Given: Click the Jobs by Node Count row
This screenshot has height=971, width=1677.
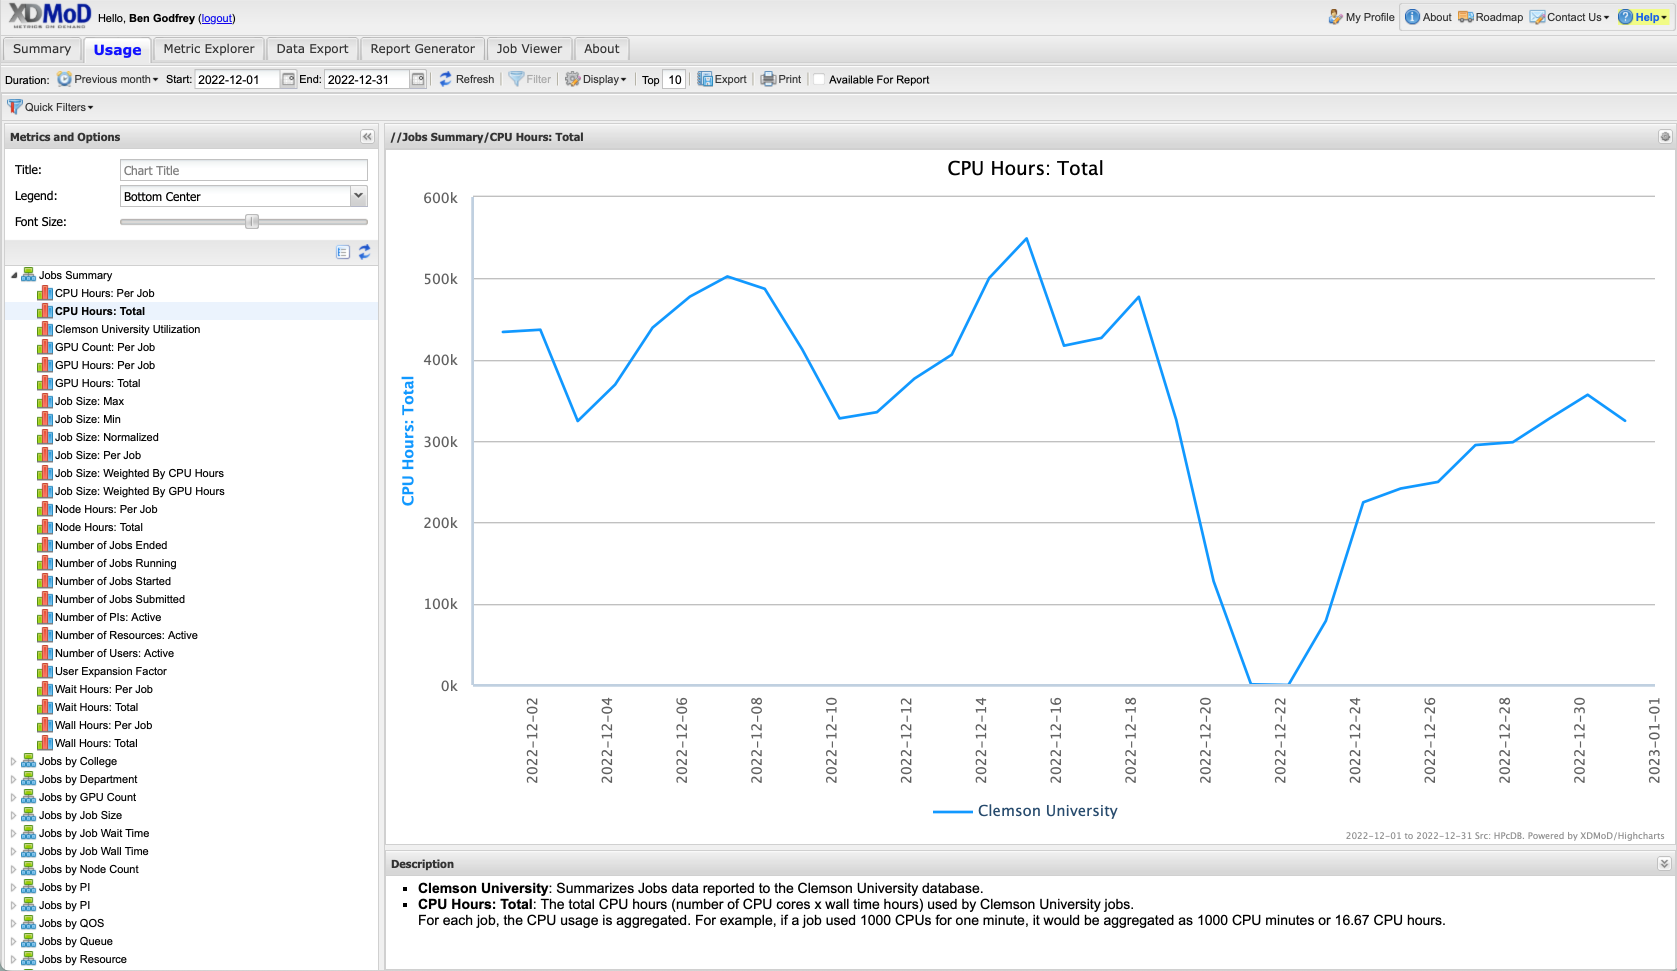Looking at the screenshot, I should (x=191, y=869).
